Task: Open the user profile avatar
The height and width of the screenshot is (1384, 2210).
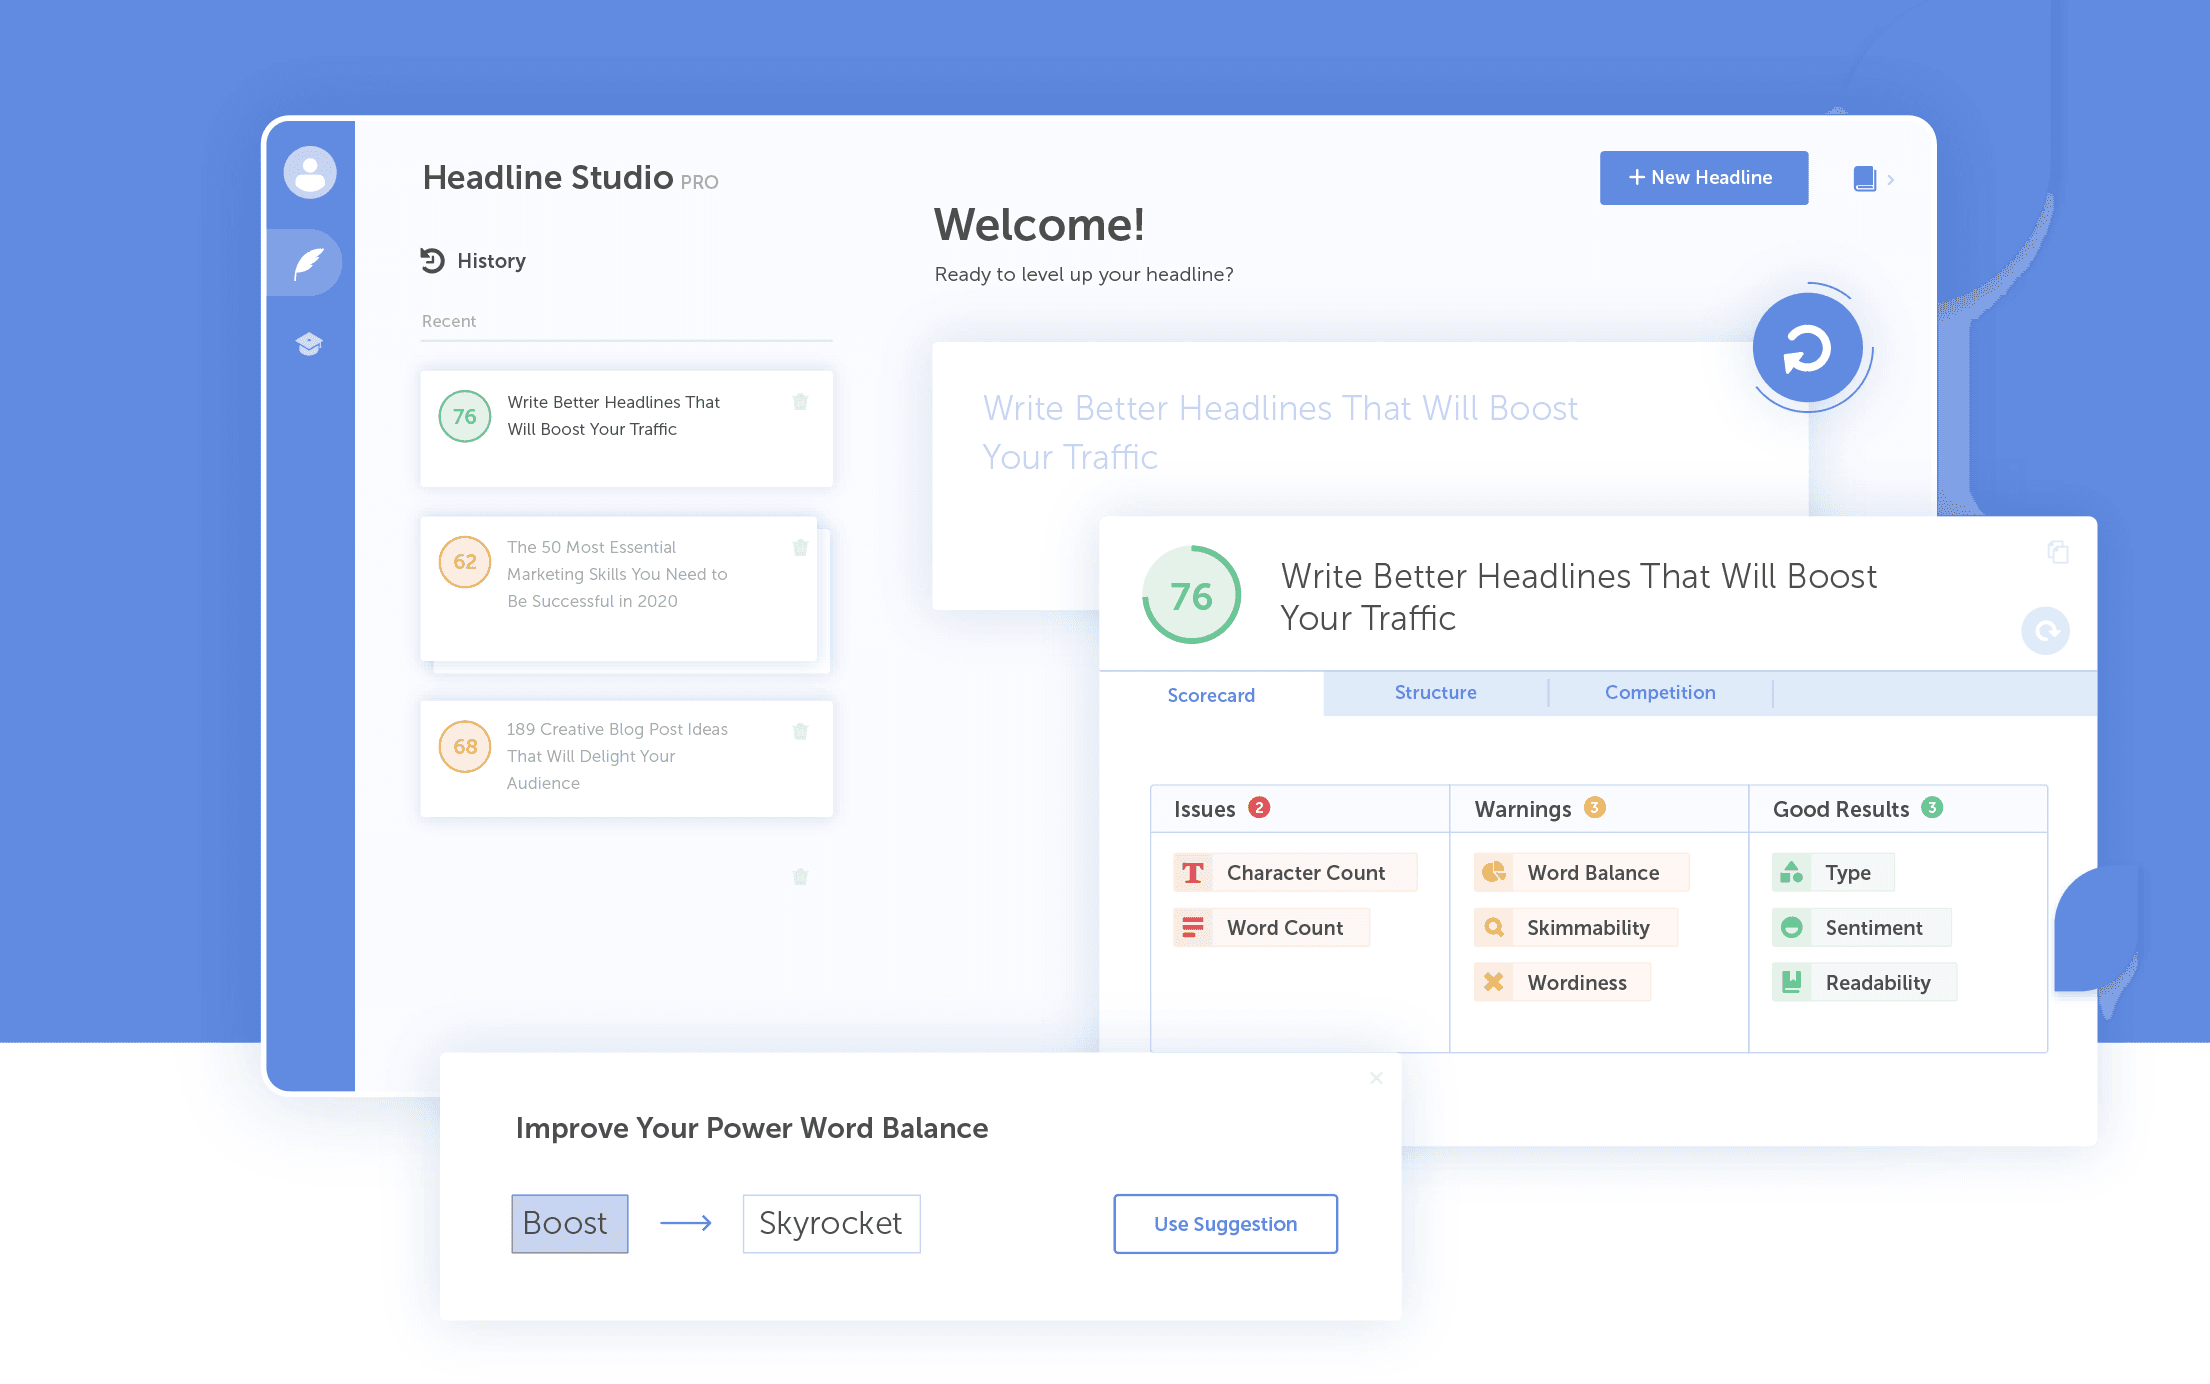Action: [310, 173]
